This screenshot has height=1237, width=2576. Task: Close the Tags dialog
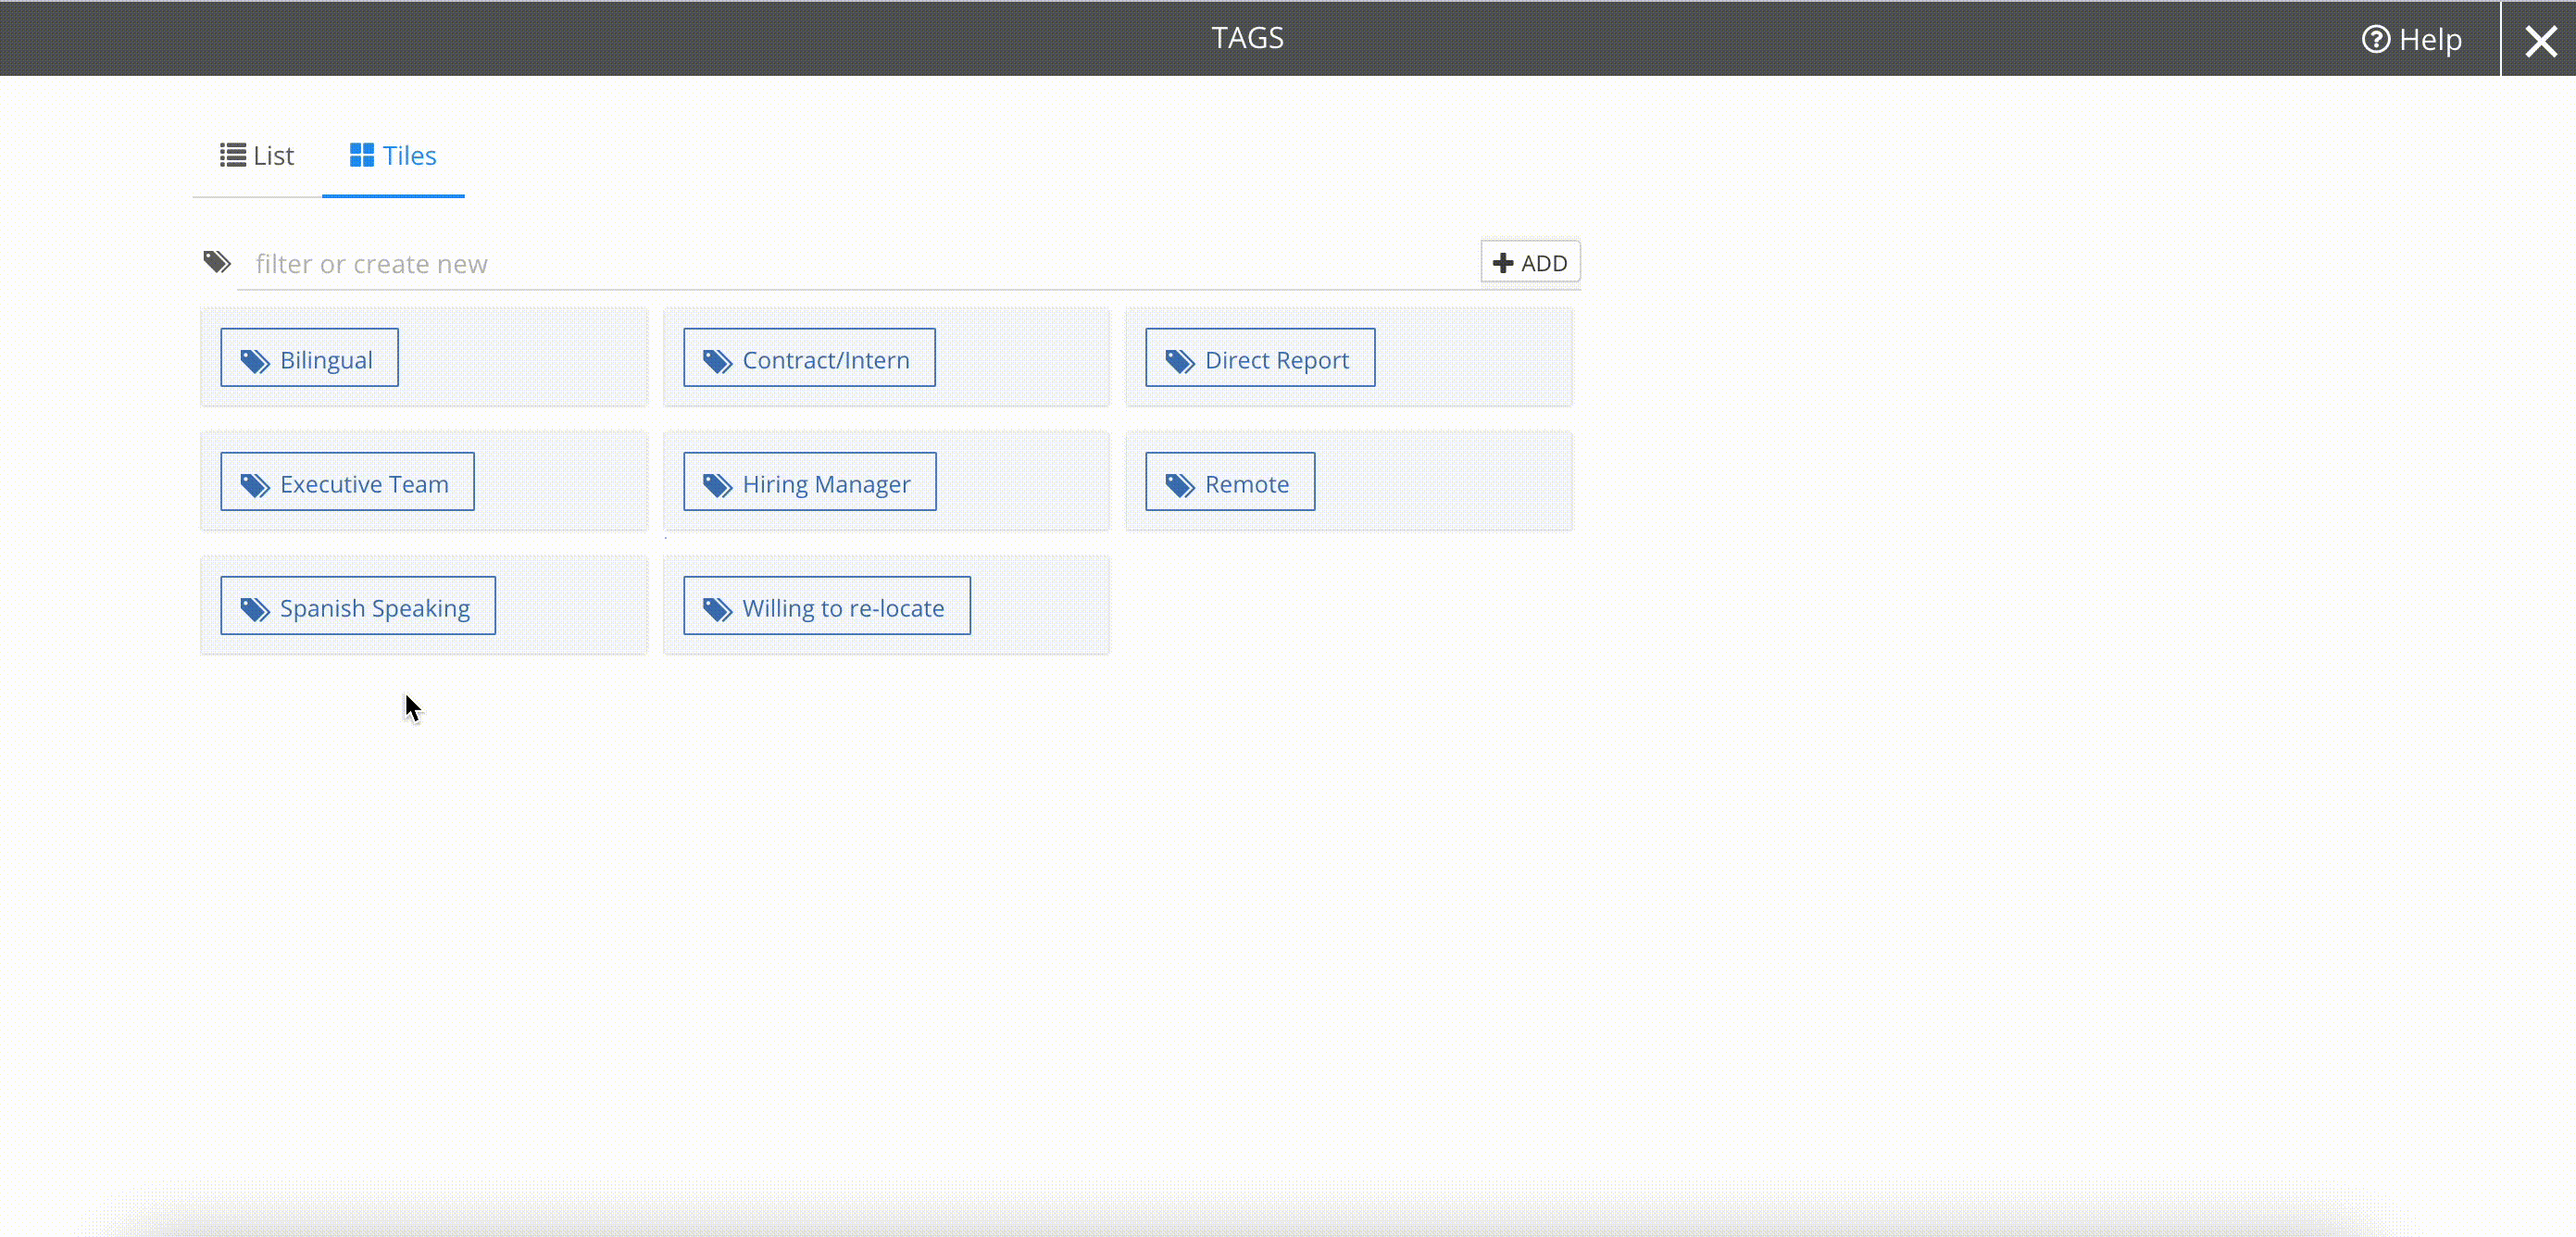[2540, 40]
